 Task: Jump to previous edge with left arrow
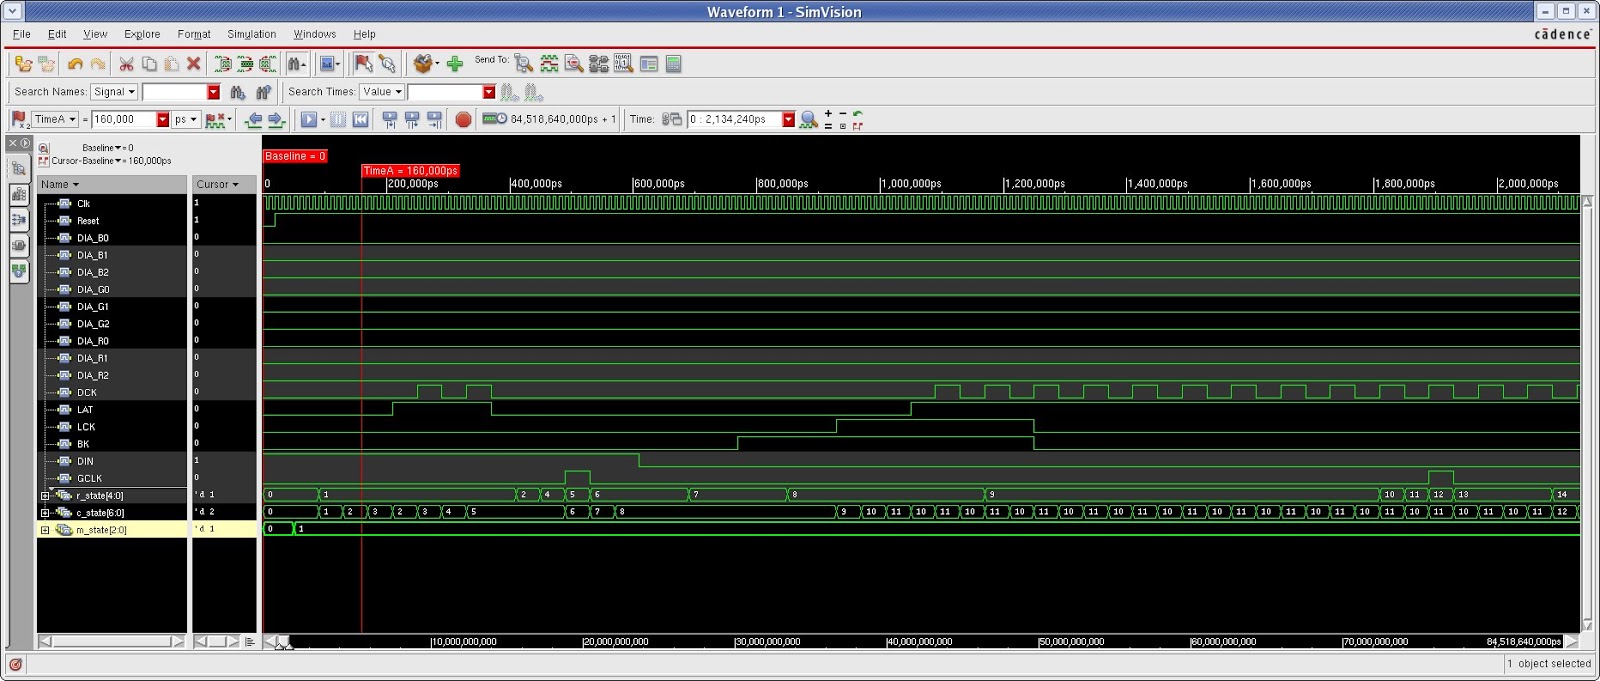pos(254,120)
